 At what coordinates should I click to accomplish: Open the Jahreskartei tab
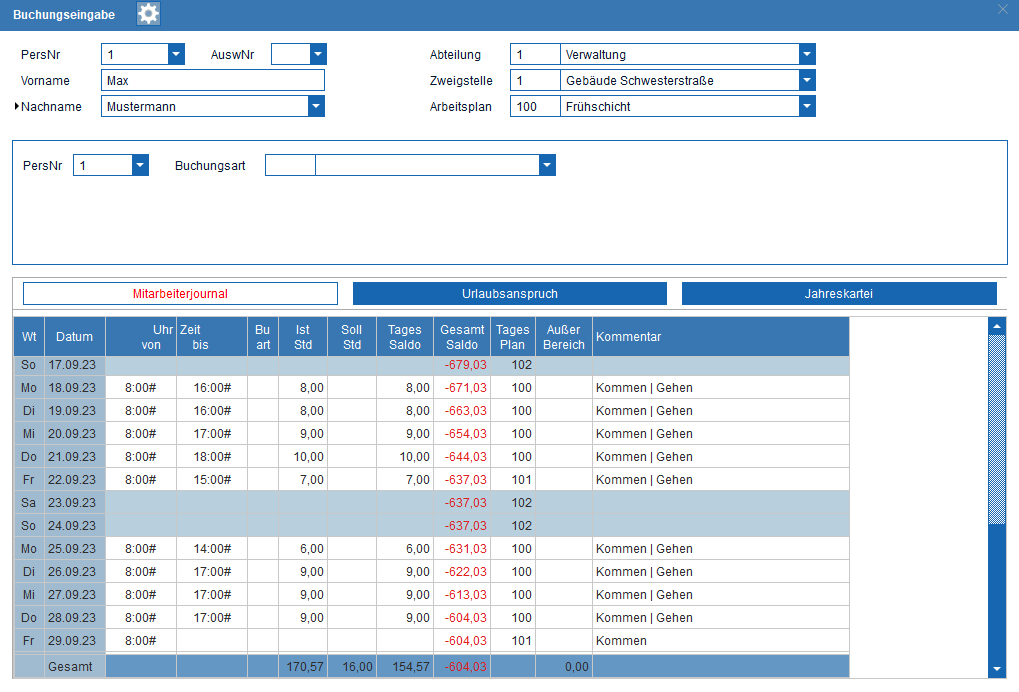tap(839, 294)
